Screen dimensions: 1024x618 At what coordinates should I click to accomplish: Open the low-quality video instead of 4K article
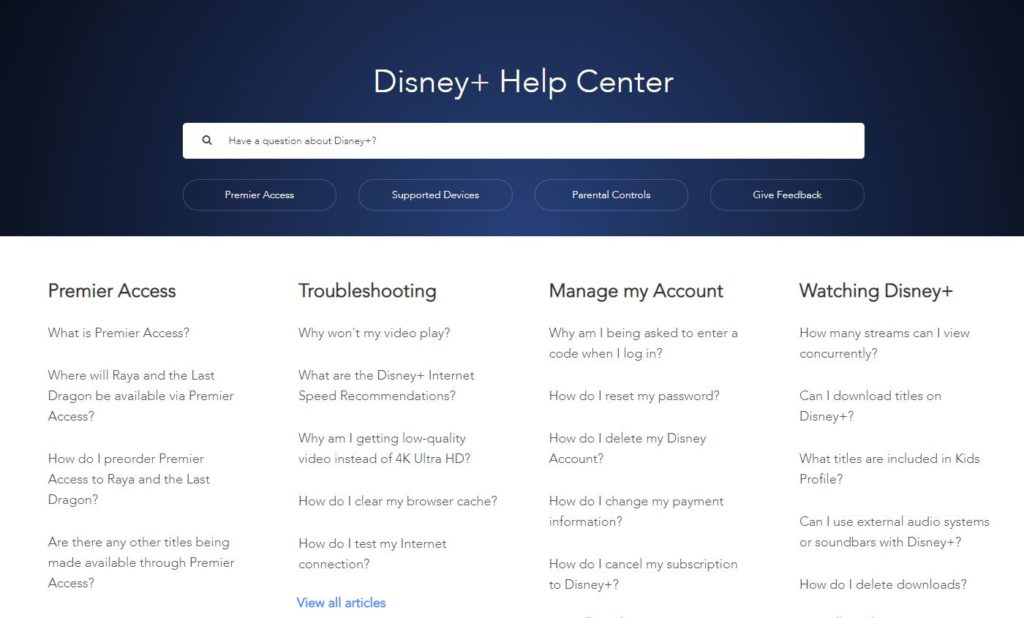(x=384, y=448)
